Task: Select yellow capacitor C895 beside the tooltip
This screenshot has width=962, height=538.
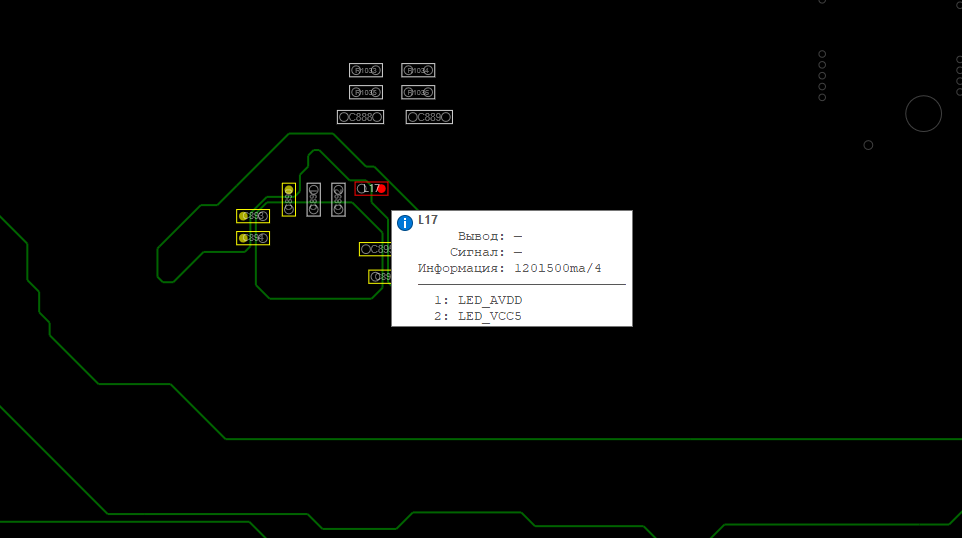Action: click(375, 249)
